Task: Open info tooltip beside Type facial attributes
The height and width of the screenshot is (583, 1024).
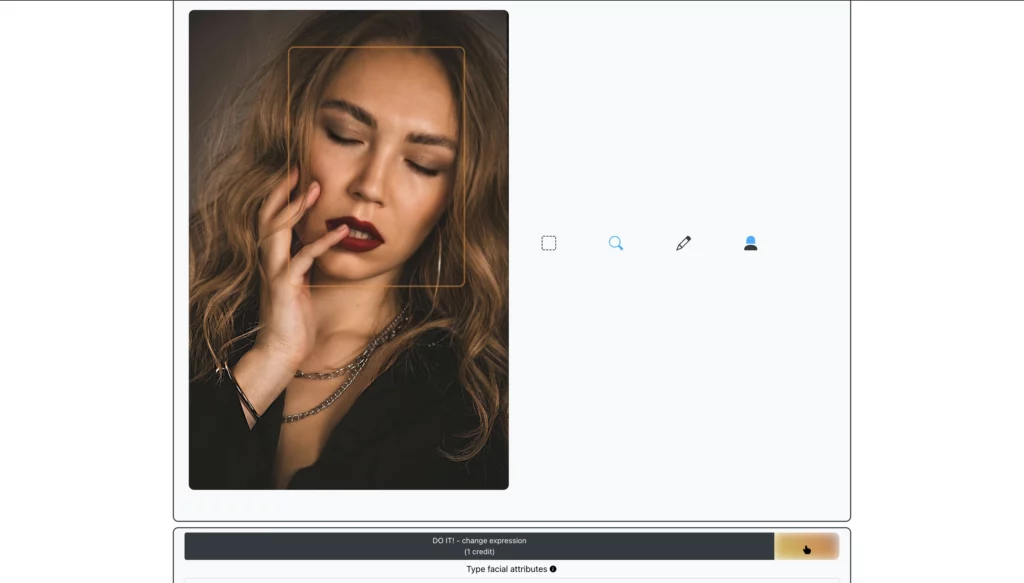Action: pos(553,569)
